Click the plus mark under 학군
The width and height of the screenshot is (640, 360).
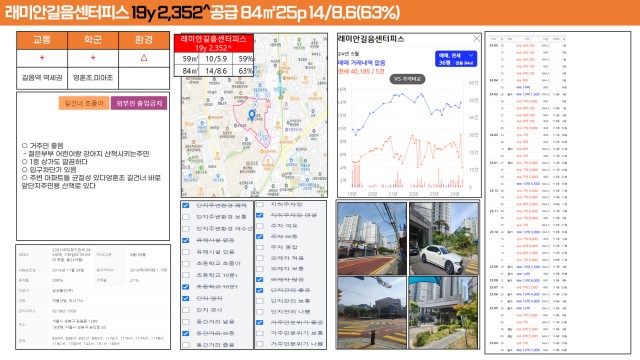(x=93, y=58)
